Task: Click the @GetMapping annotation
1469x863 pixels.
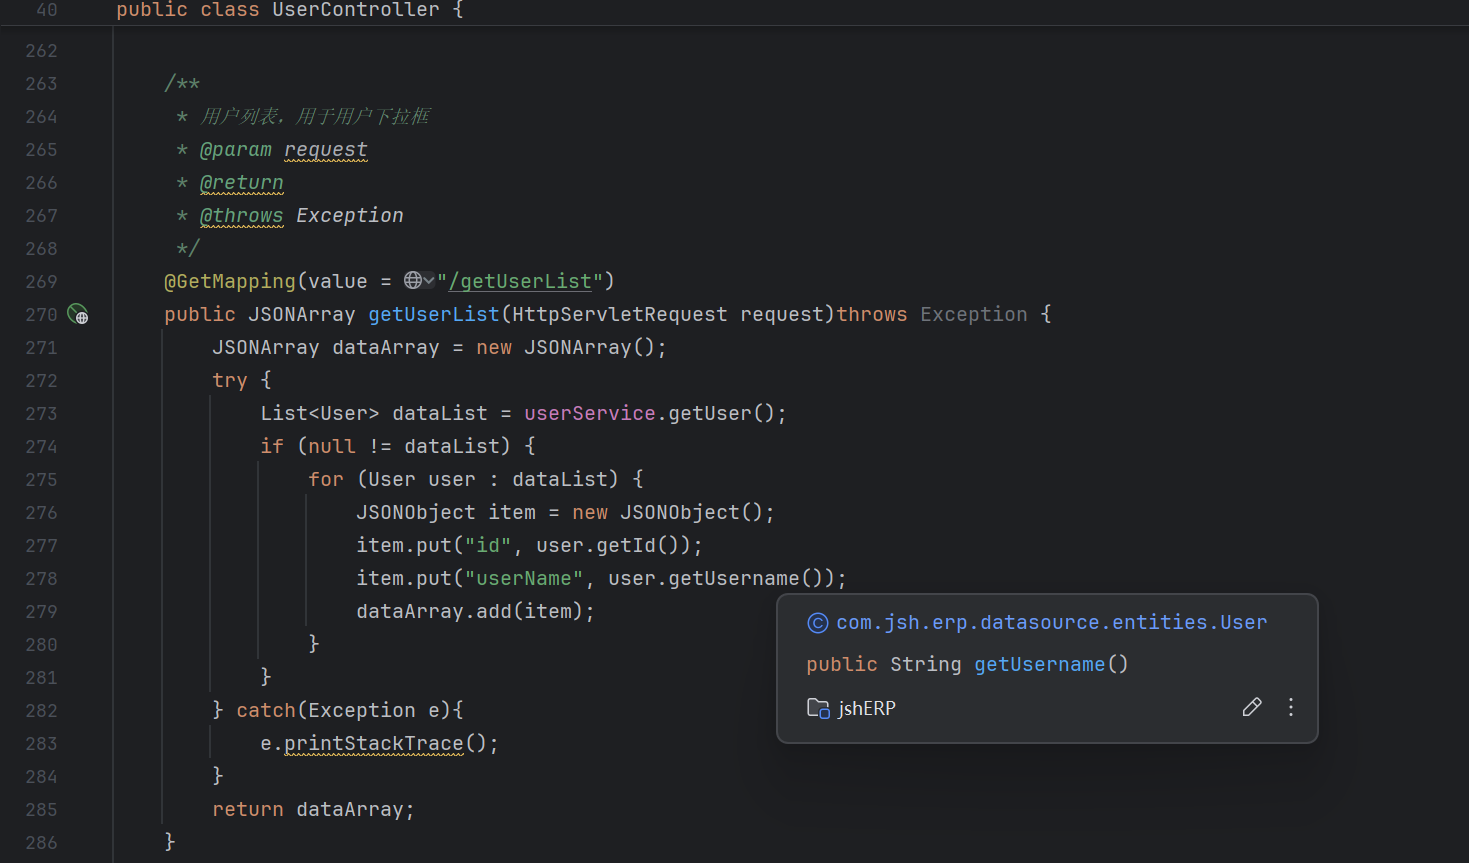Action: (x=230, y=281)
